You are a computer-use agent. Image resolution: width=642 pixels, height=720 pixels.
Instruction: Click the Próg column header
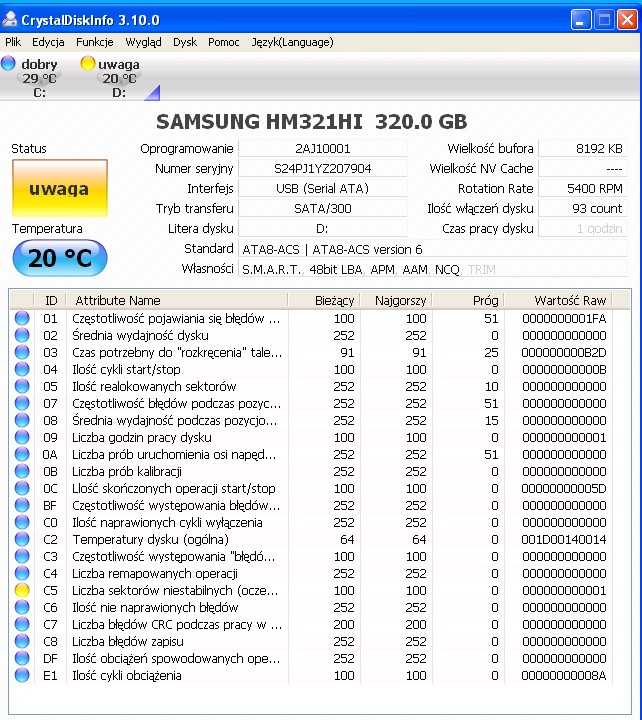[x=468, y=300]
